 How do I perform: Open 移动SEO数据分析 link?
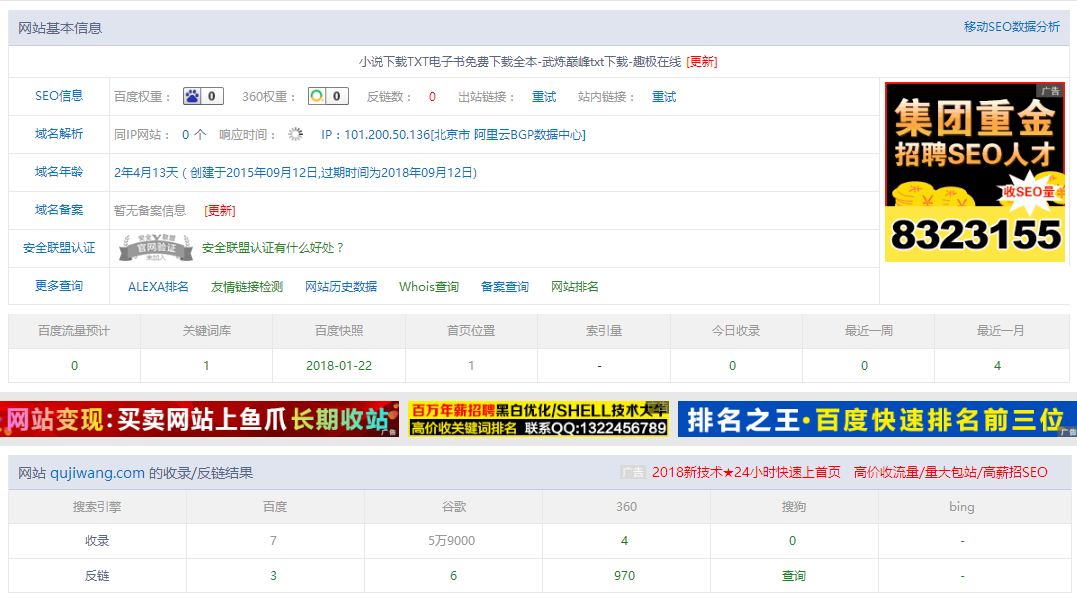pos(1011,27)
